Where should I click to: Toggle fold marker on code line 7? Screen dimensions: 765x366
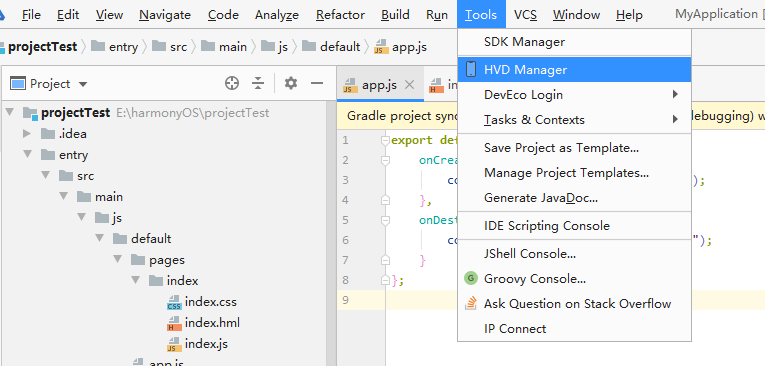click(x=385, y=260)
